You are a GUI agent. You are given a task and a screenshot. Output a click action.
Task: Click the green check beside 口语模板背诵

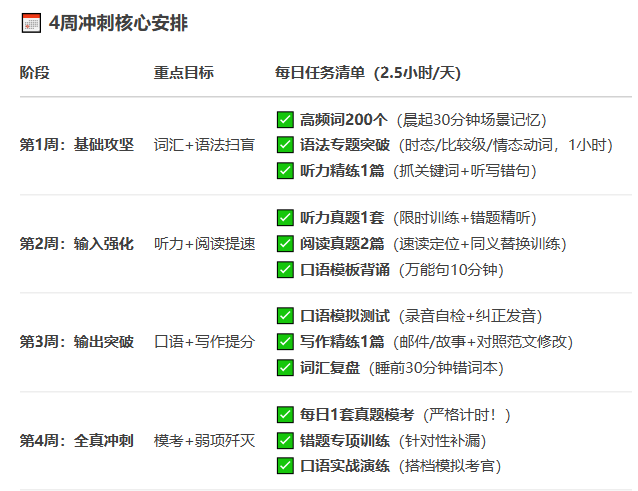click(285, 269)
